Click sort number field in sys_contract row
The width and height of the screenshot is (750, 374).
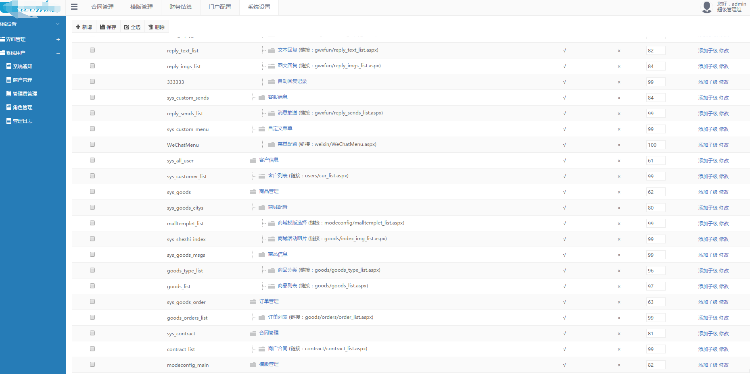click(655, 333)
